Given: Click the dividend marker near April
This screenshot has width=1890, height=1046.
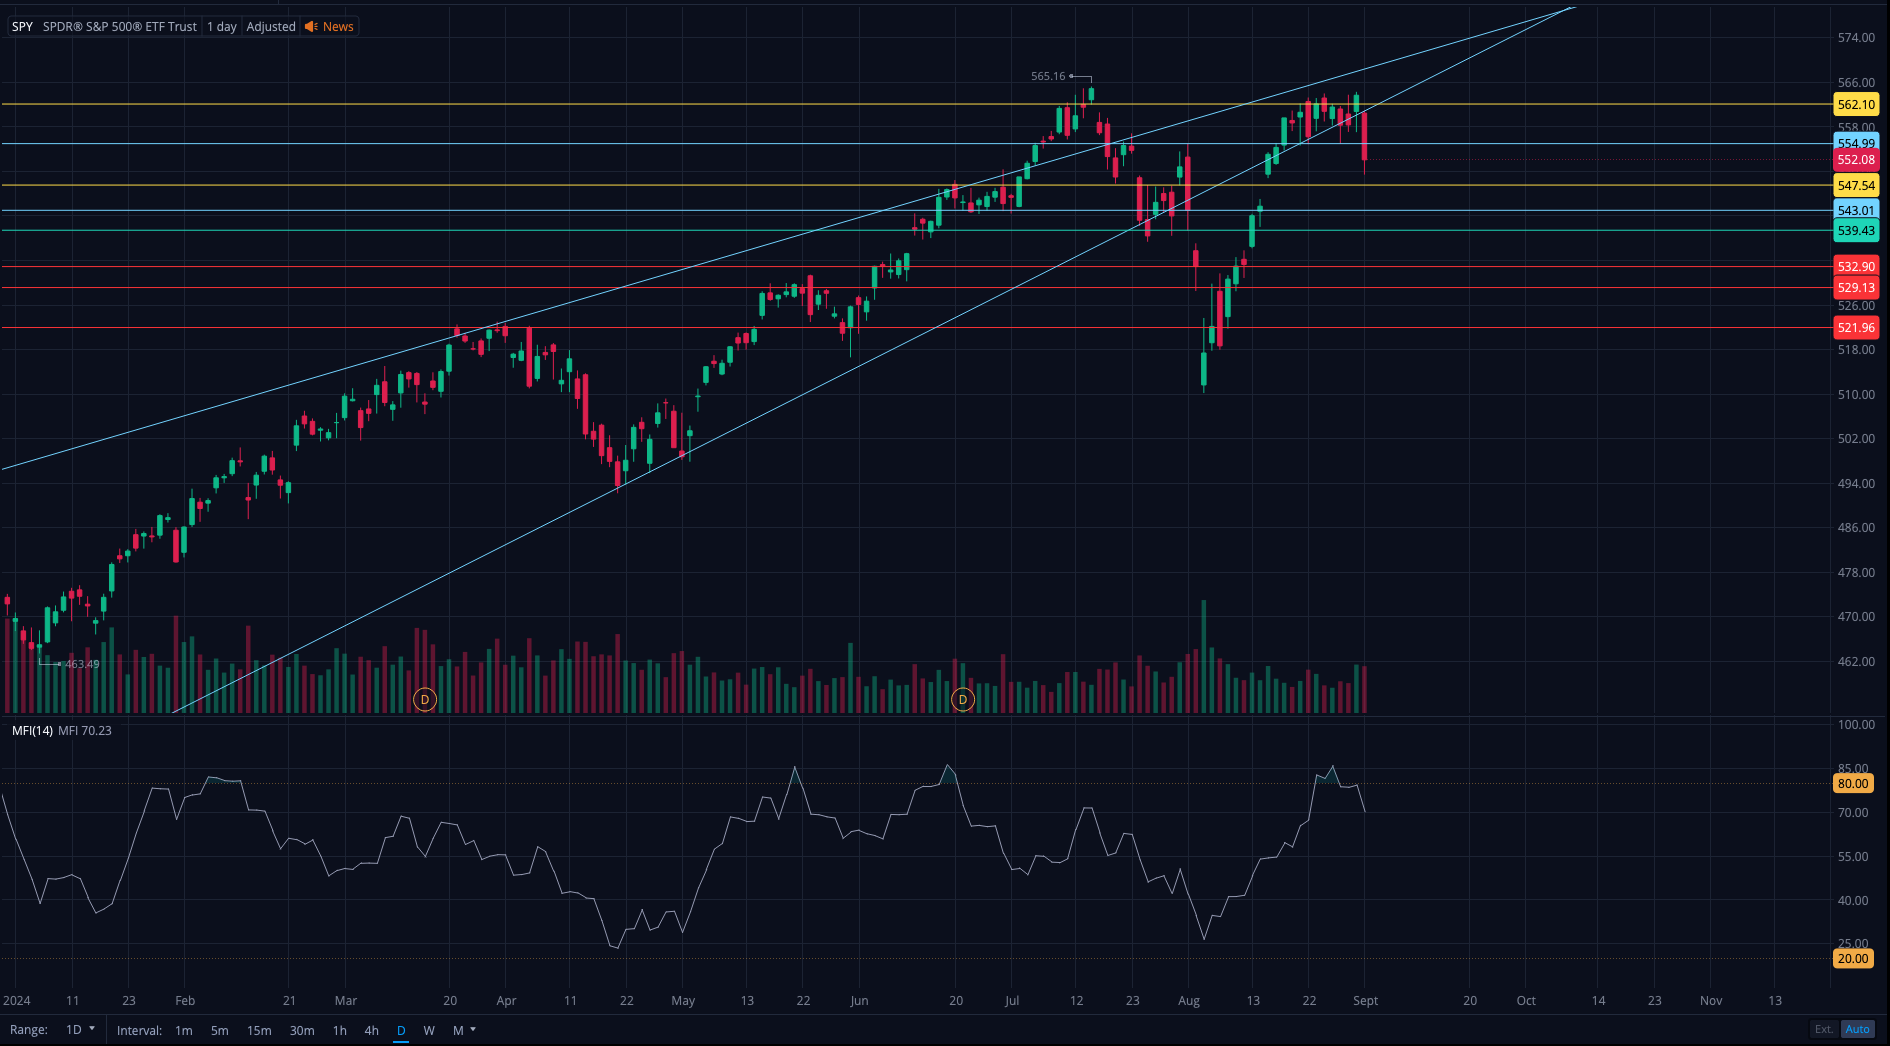Looking at the screenshot, I should point(425,700).
